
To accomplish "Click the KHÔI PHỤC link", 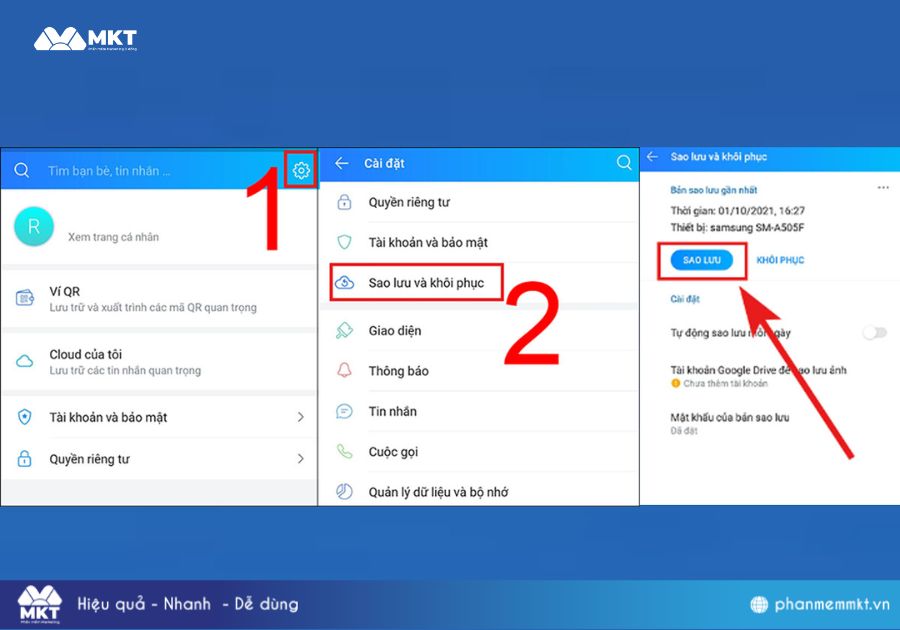I will tap(780, 260).
